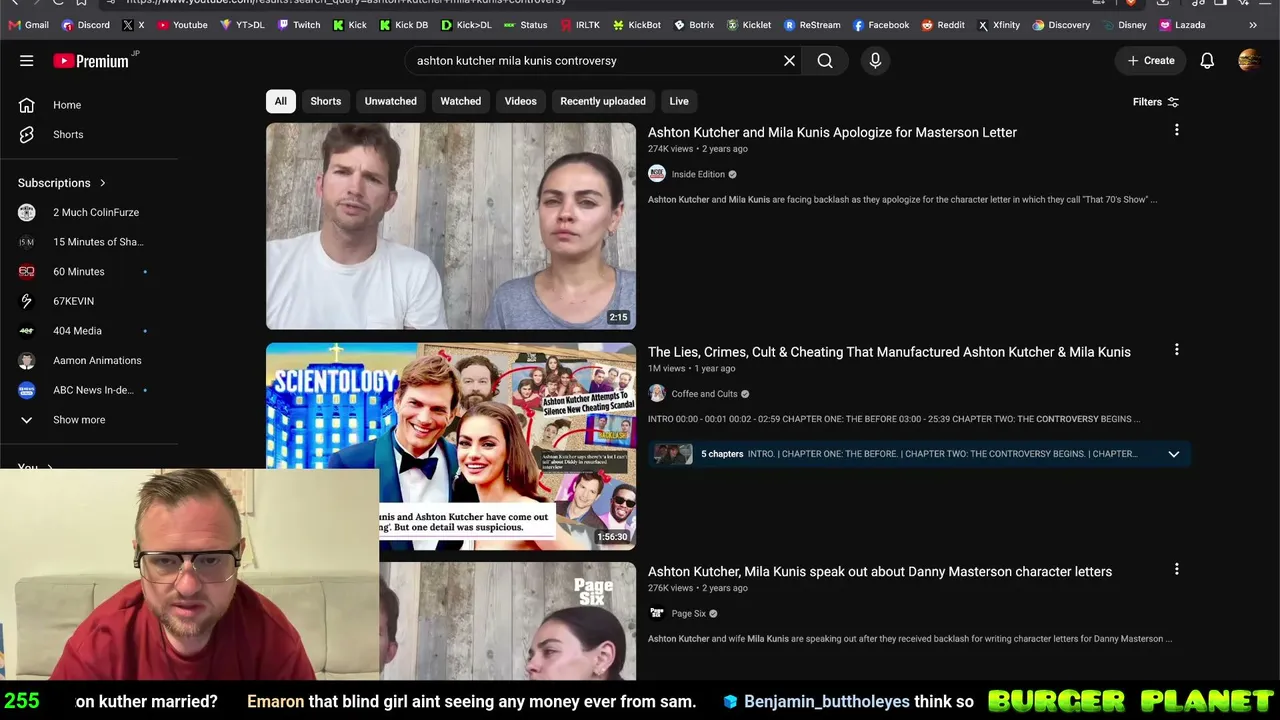This screenshot has height=720, width=1280.
Task: Open the YouTube hamburger guide menu
Action: coord(27,61)
